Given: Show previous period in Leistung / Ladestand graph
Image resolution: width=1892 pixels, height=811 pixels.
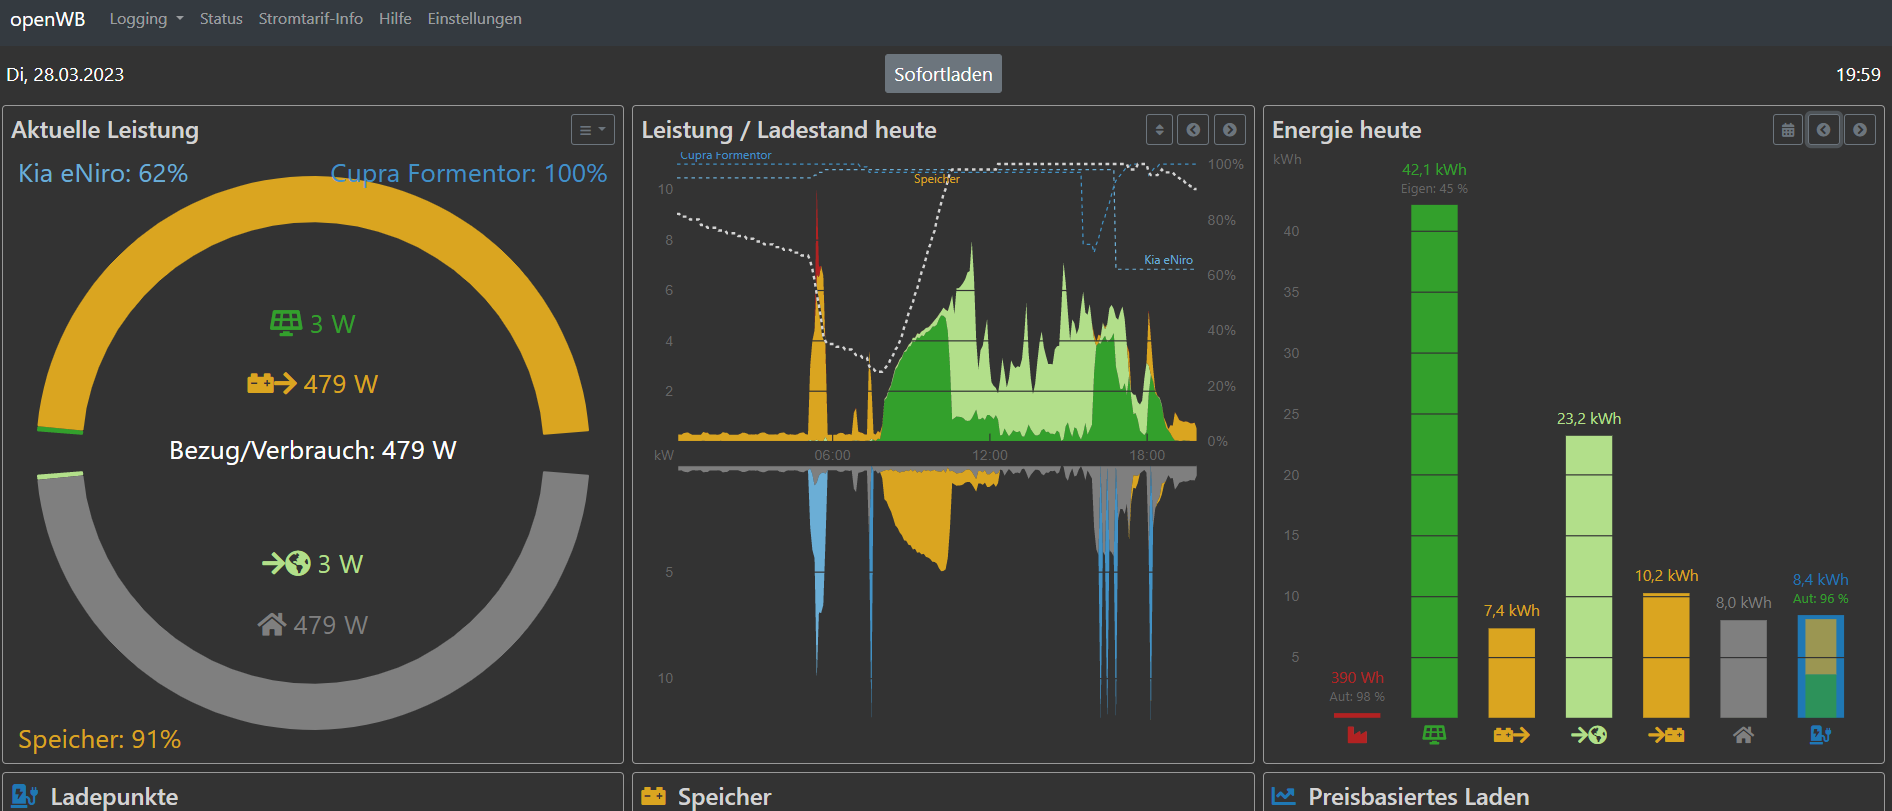Looking at the screenshot, I should [1193, 130].
